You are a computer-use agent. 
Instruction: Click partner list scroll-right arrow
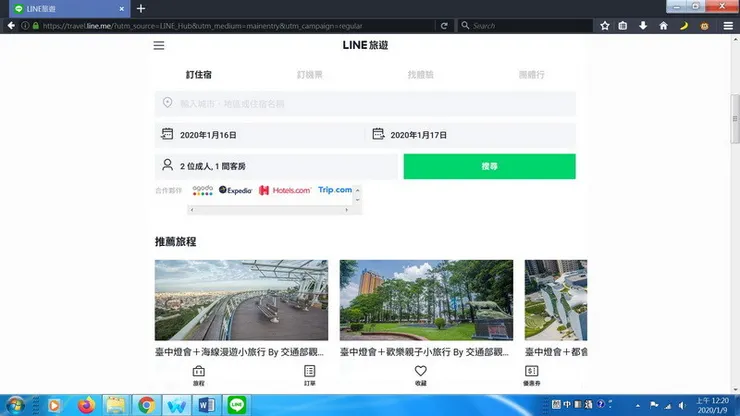(x=346, y=210)
